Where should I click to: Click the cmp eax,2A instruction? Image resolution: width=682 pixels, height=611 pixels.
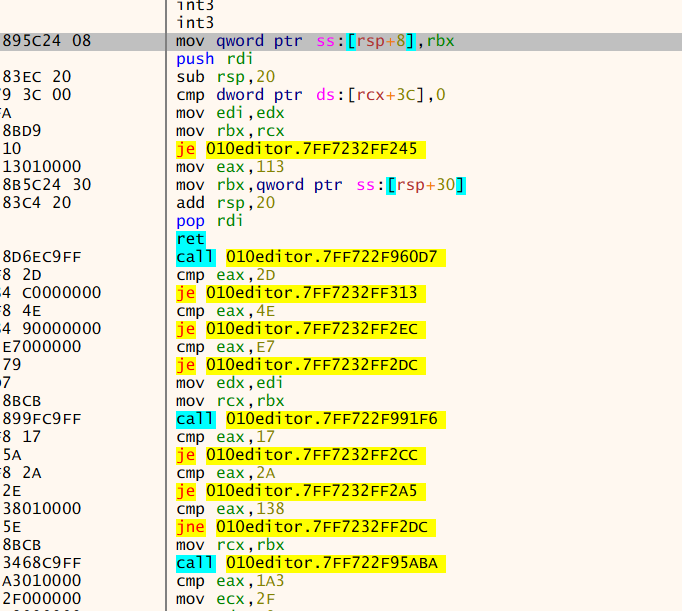tap(225, 473)
